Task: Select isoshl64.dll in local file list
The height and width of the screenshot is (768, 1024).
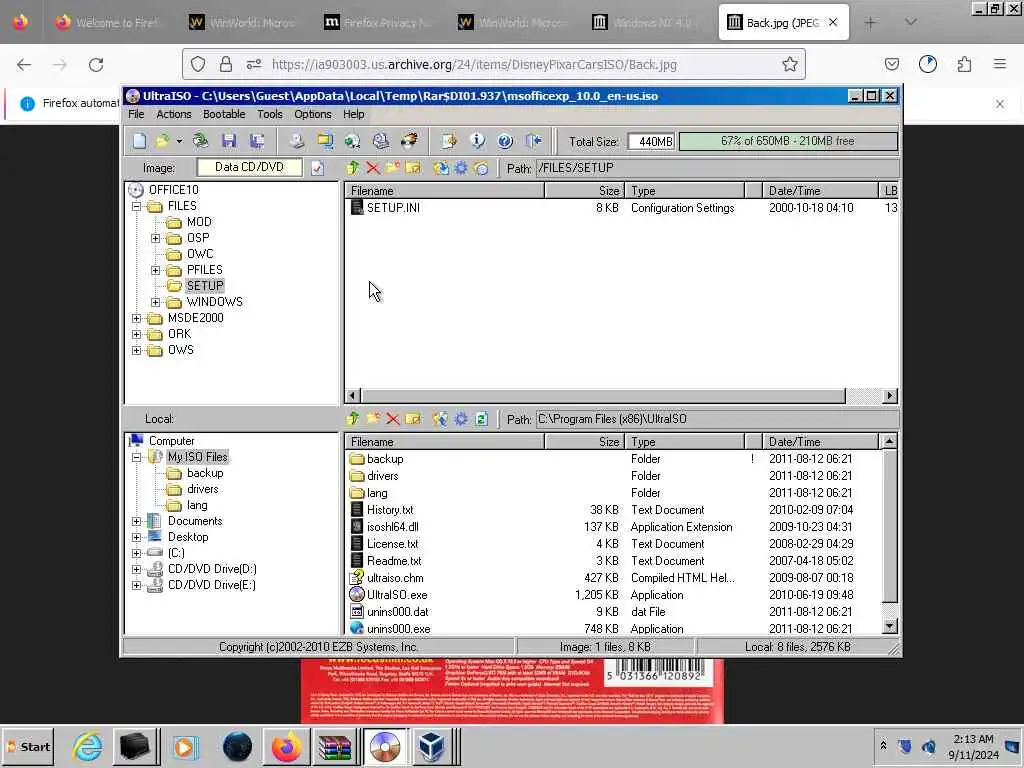Action: [392, 527]
